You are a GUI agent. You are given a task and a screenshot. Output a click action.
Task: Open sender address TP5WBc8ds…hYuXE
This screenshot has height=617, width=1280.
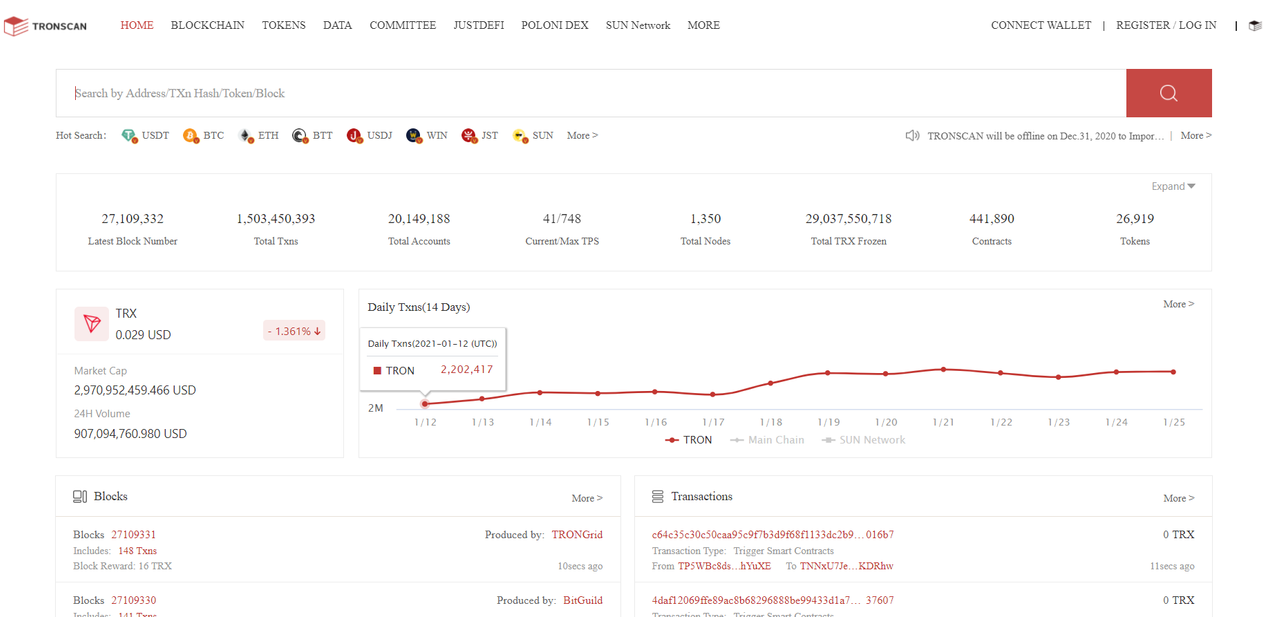pyautogui.click(x=725, y=566)
